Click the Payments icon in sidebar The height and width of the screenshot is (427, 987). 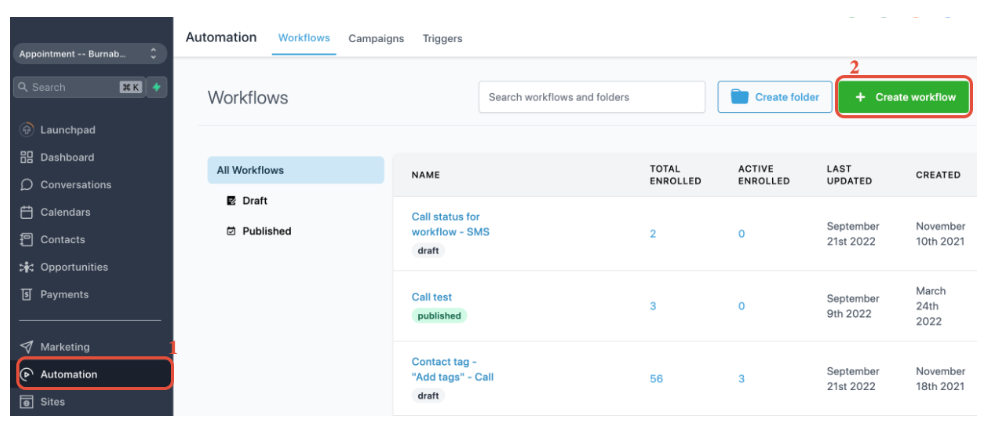27,295
